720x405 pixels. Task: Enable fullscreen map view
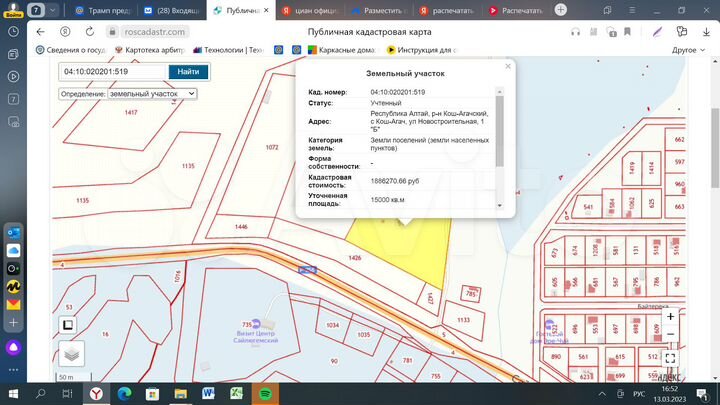pos(670,358)
